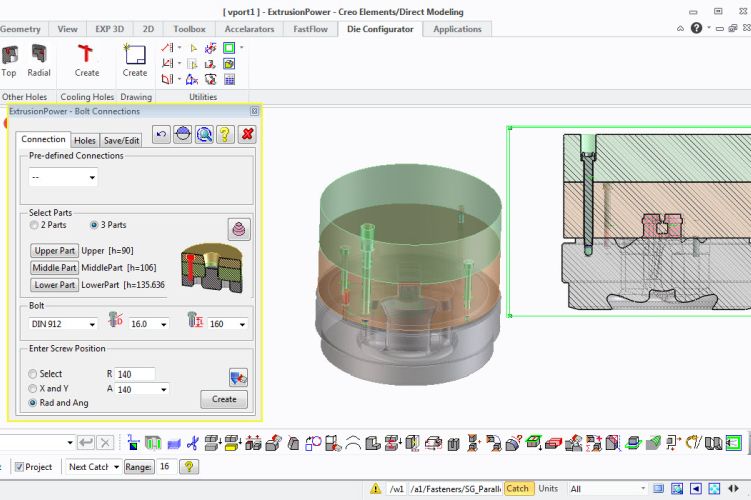Click the pick-position icon above the Create button

(239, 377)
